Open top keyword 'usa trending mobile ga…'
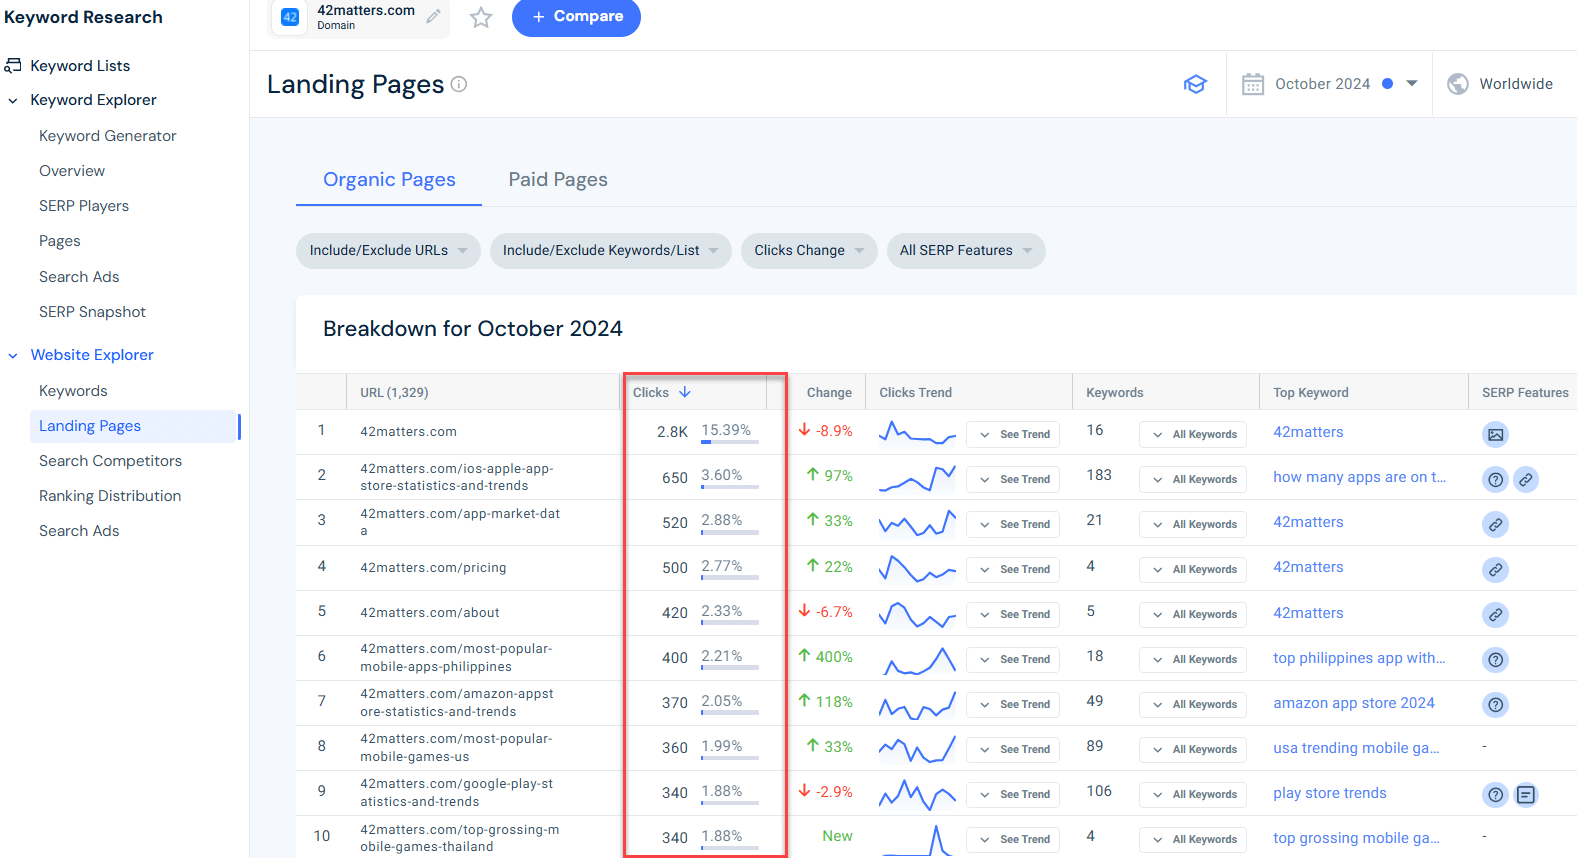This screenshot has height=858, width=1577. [1356, 748]
